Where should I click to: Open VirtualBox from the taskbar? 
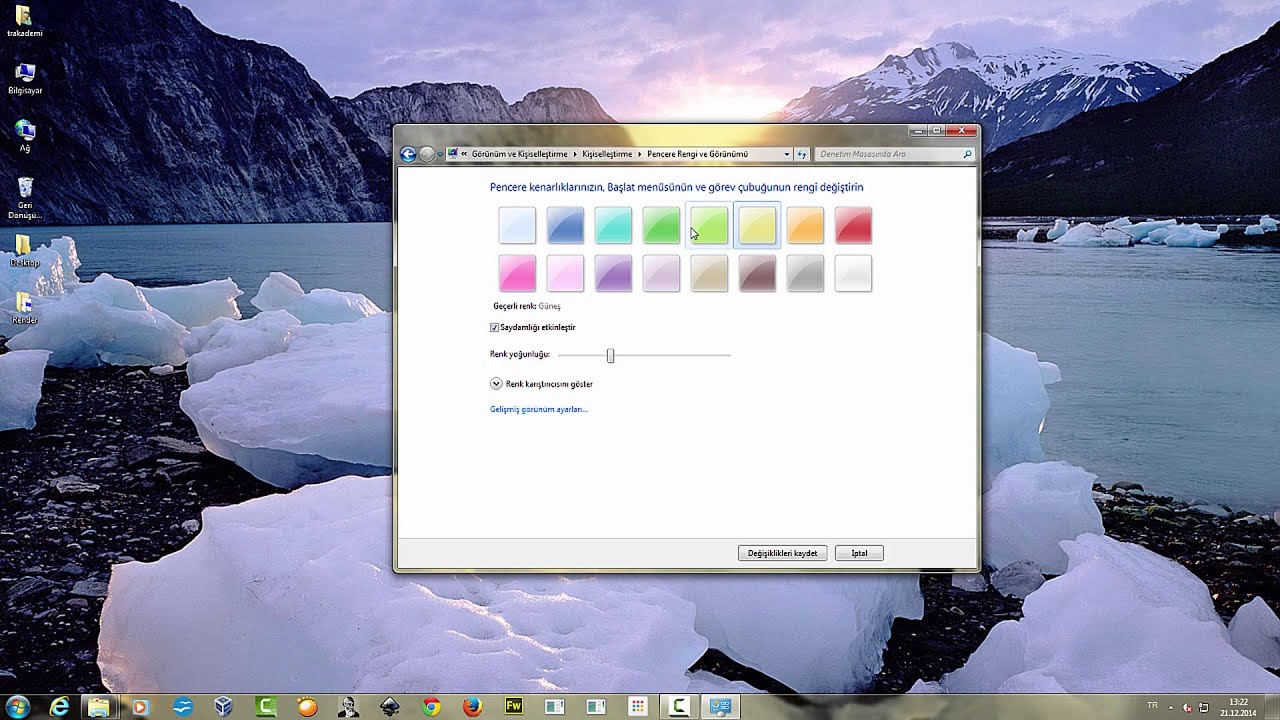pyautogui.click(x=222, y=705)
